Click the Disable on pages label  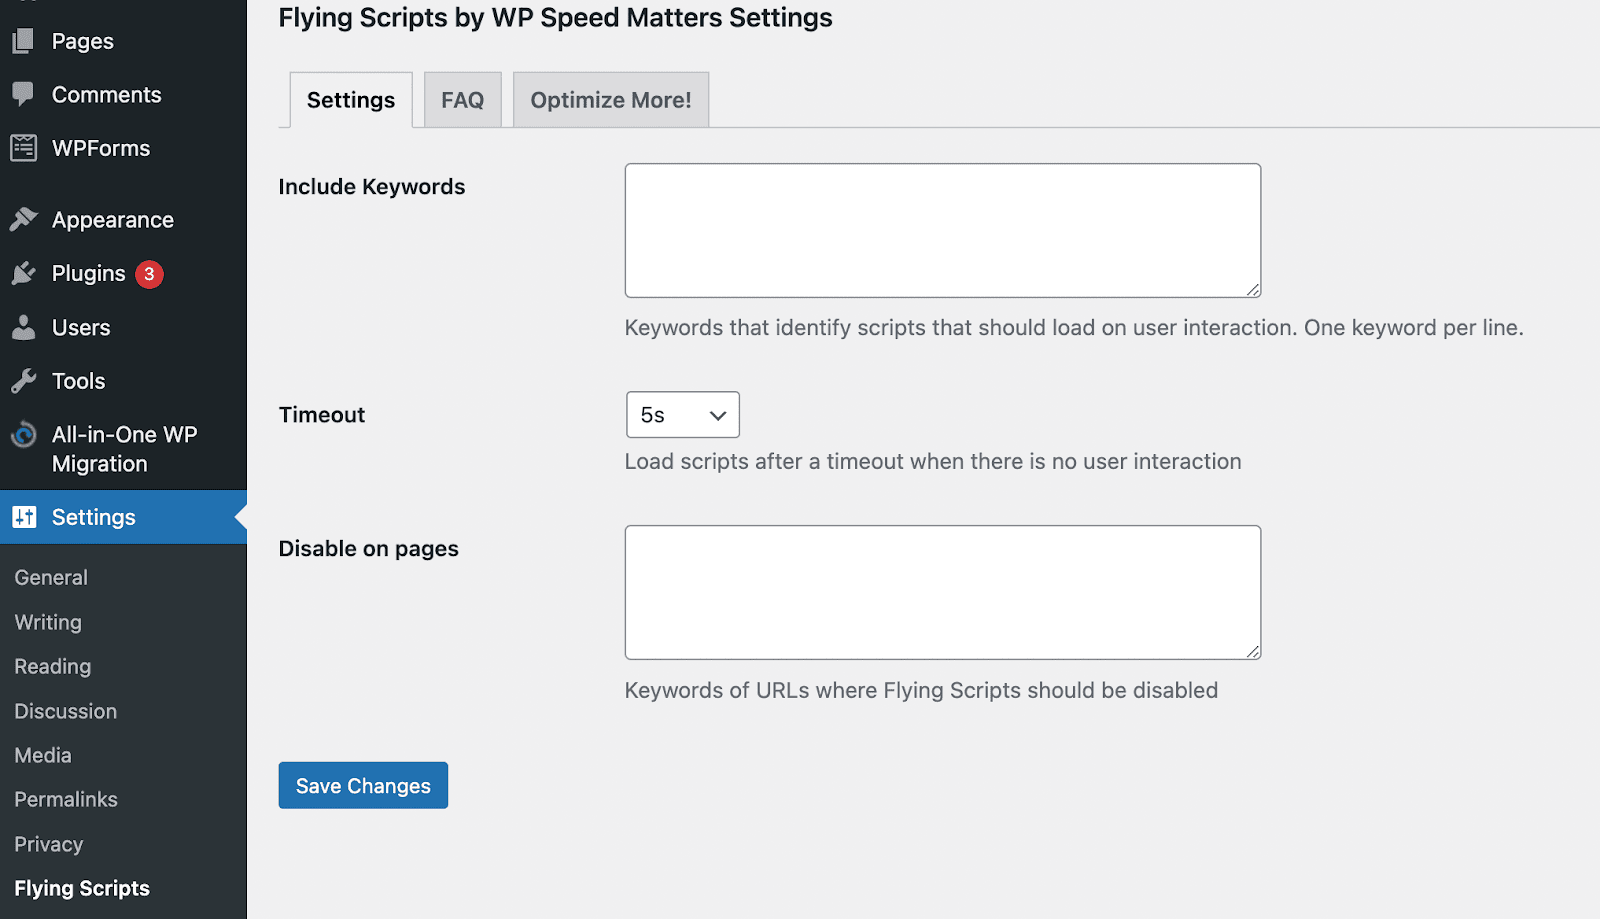(x=369, y=549)
